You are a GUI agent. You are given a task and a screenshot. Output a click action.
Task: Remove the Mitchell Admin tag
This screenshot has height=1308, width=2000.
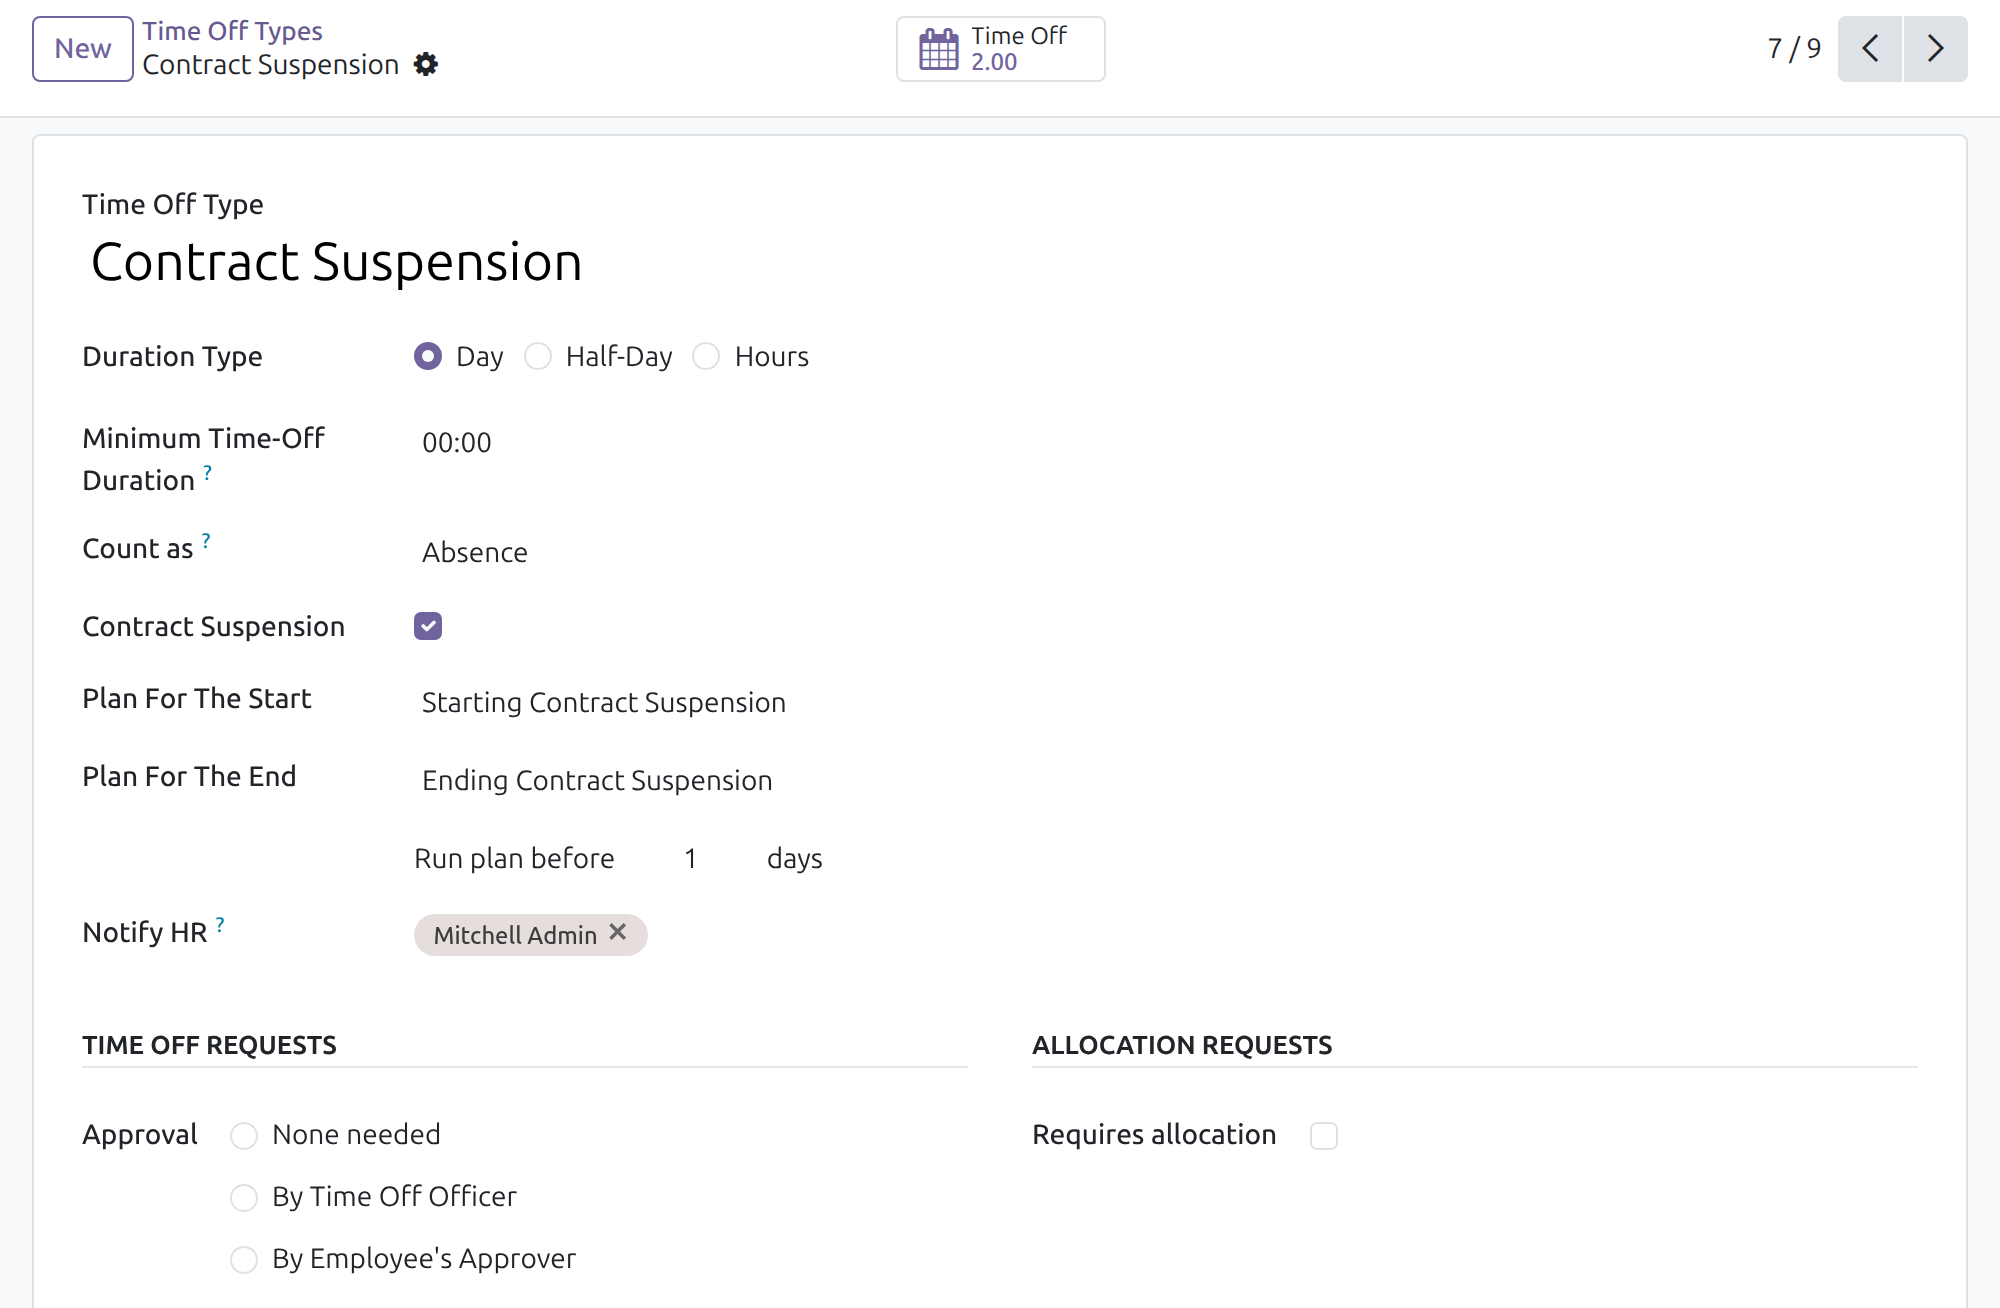618,932
